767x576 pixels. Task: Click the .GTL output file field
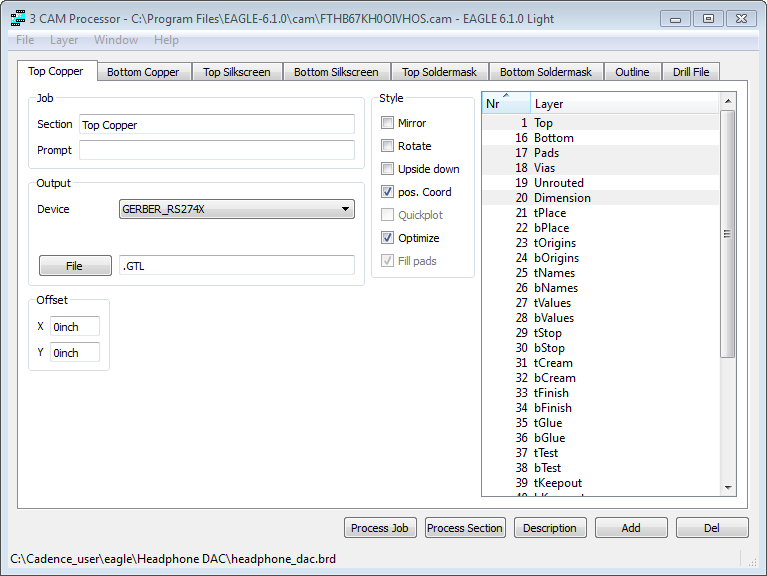[x=237, y=266]
